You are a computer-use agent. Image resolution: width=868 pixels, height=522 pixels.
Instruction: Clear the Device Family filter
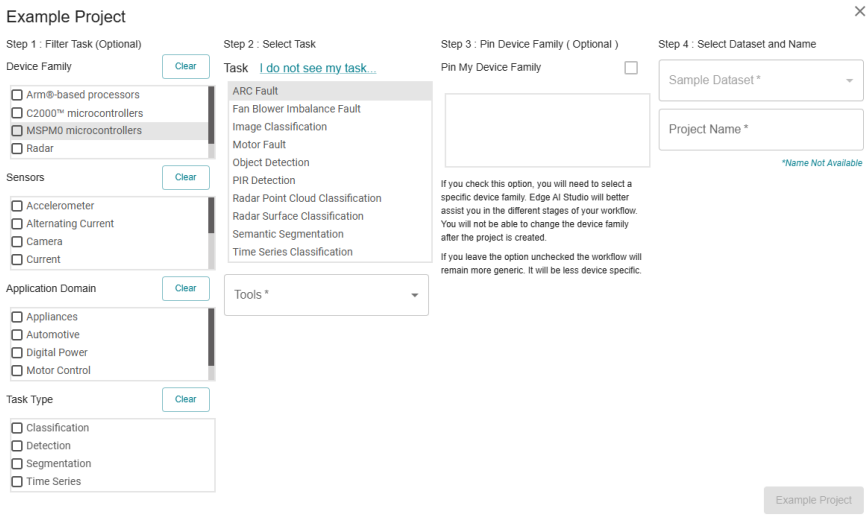(x=186, y=67)
